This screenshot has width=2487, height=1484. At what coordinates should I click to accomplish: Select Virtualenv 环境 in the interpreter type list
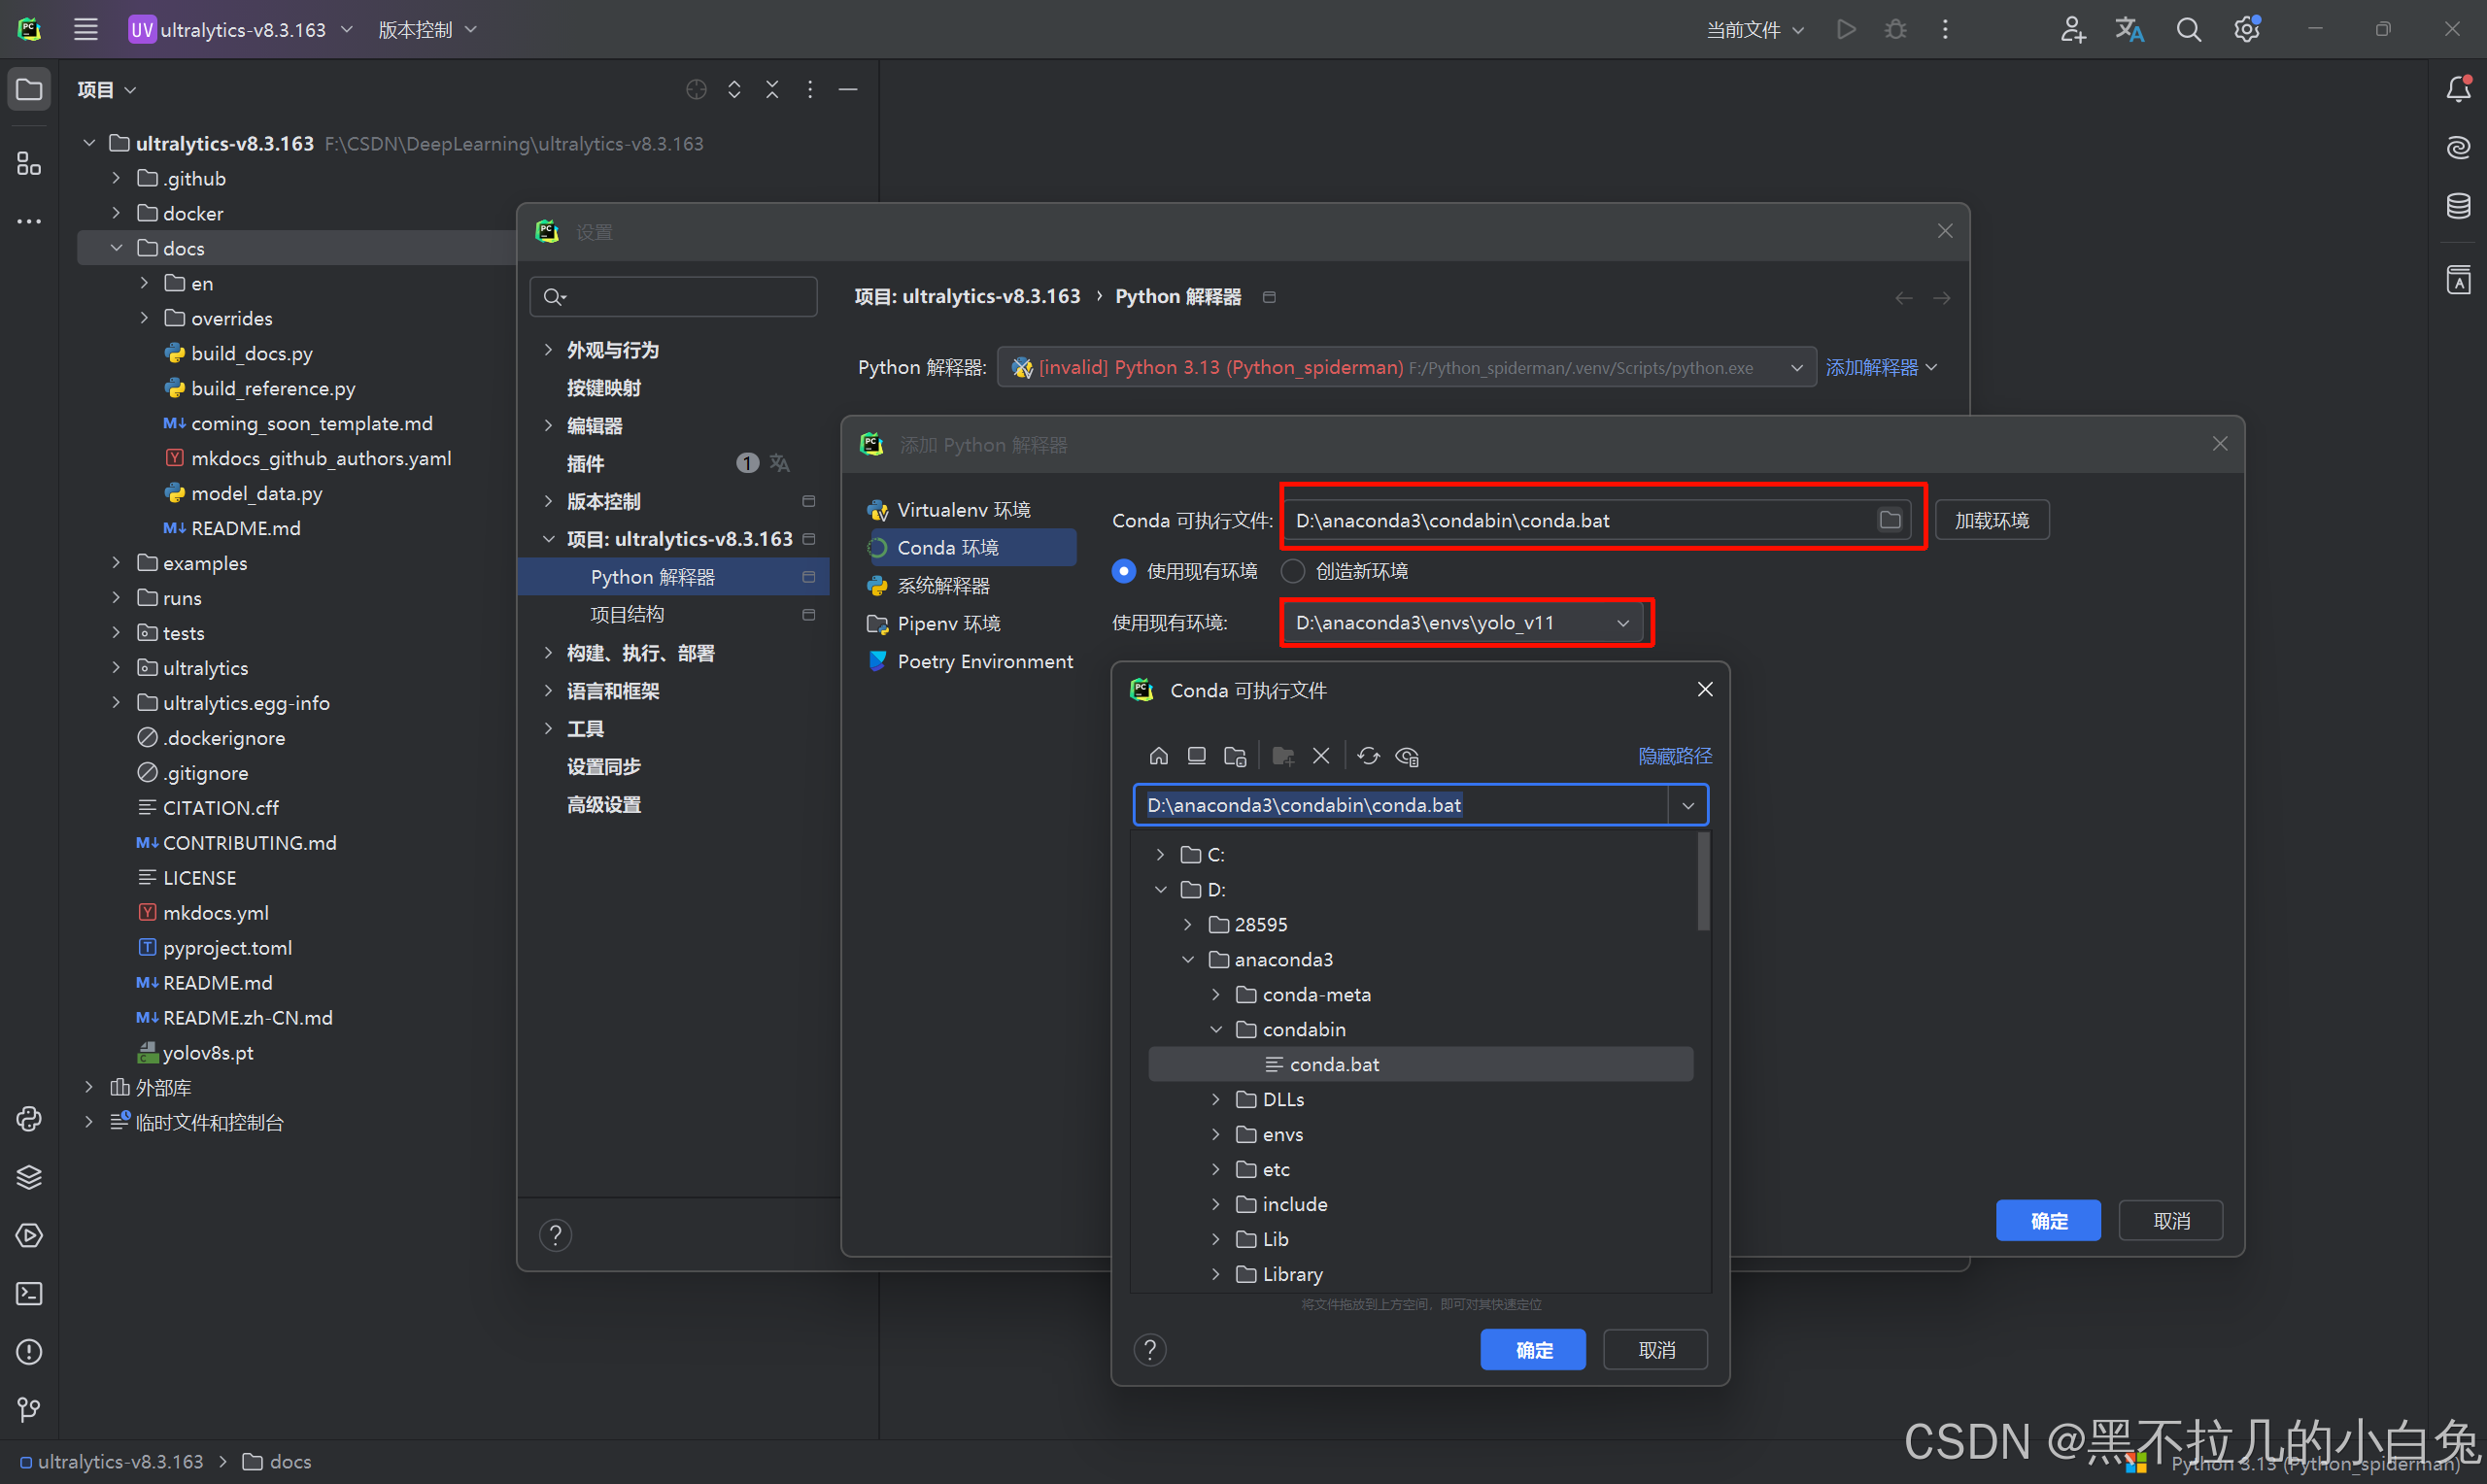point(963,510)
